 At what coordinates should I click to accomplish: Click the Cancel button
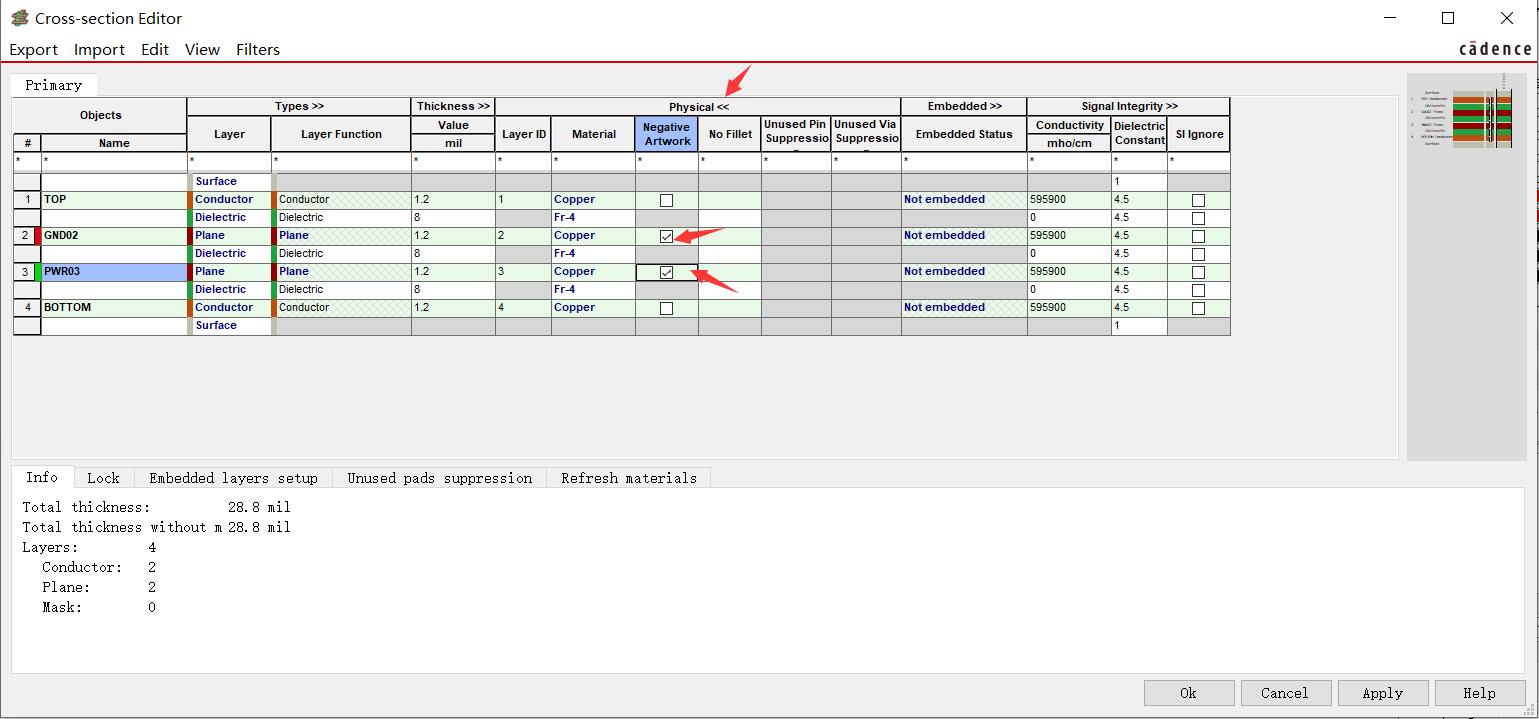click(1285, 693)
